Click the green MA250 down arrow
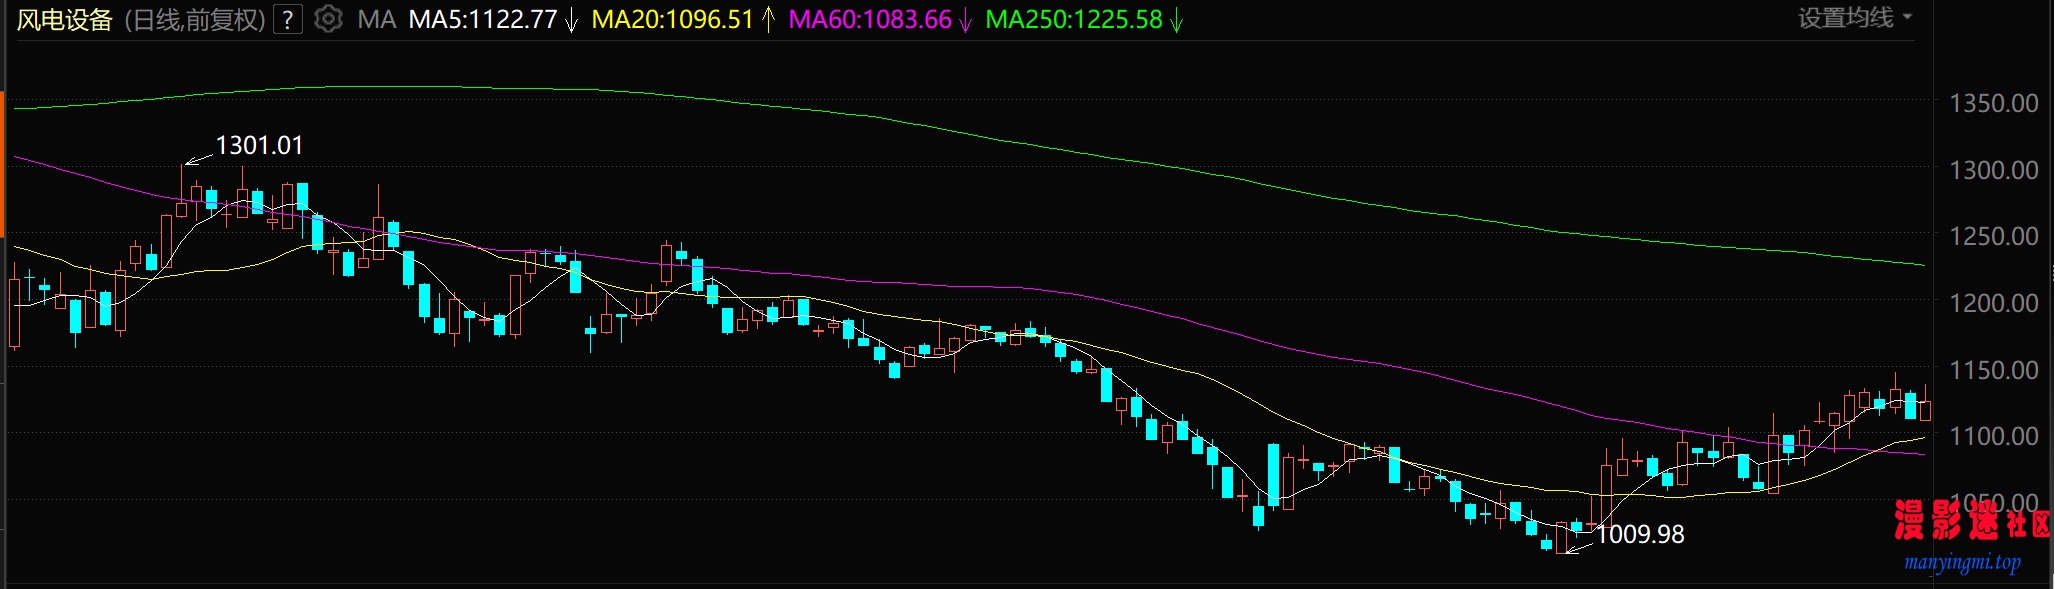This screenshot has width=2055, height=589. coord(1177,20)
